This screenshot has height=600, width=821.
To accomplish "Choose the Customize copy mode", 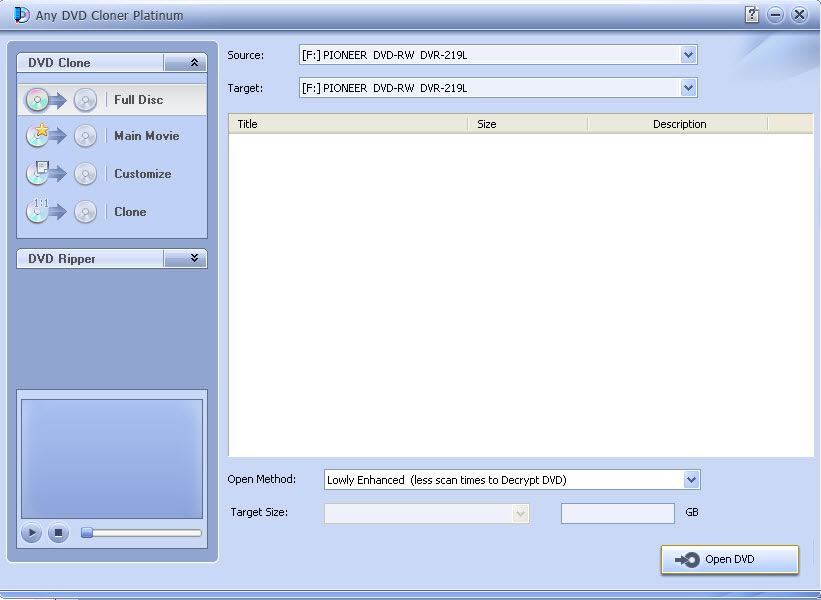I will [x=113, y=174].
